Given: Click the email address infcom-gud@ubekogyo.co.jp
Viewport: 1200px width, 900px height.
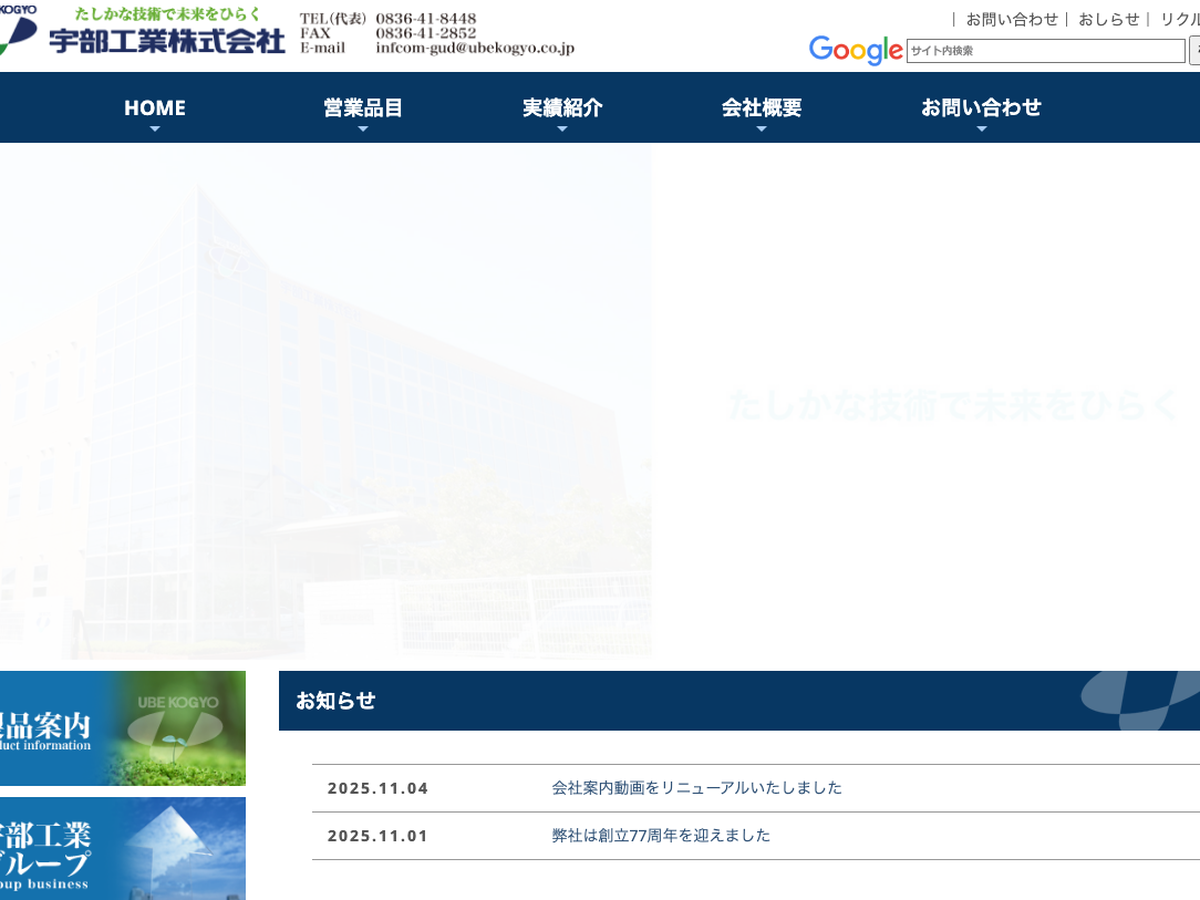Looking at the screenshot, I should click(x=475, y=48).
